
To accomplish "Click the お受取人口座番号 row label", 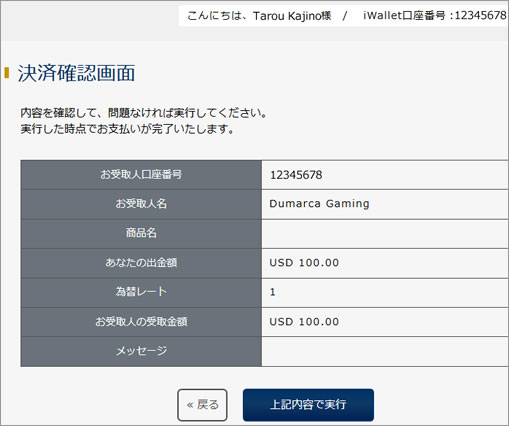I will [x=141, y=174].
